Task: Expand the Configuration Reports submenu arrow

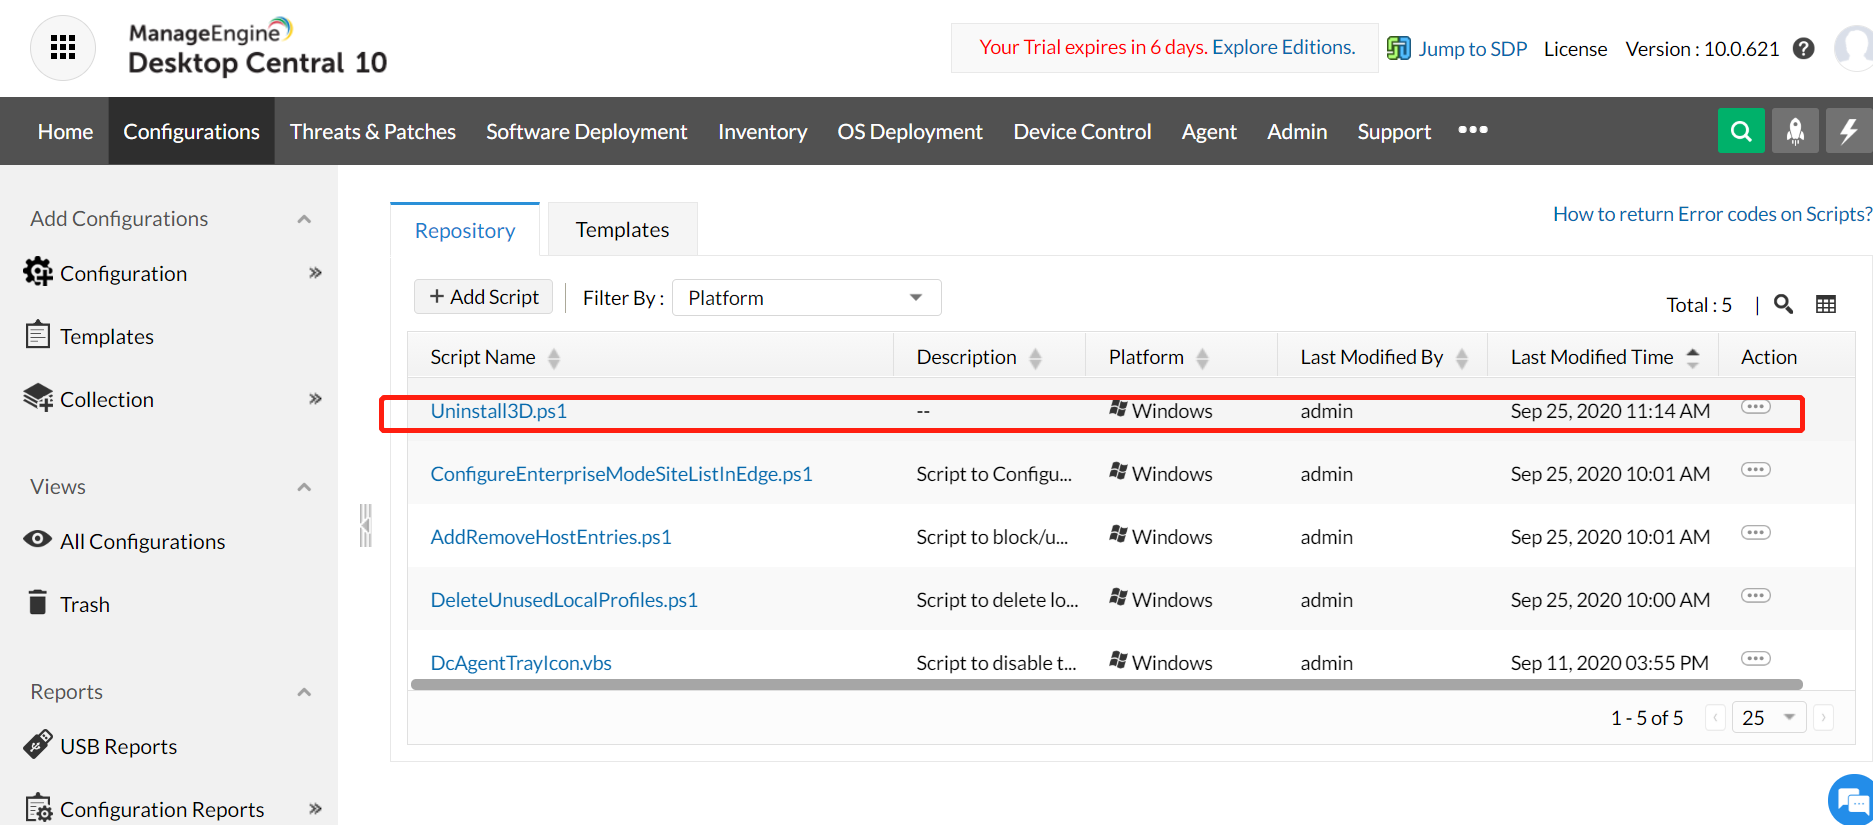Action: pyautogui.click(x=316, y=809)
